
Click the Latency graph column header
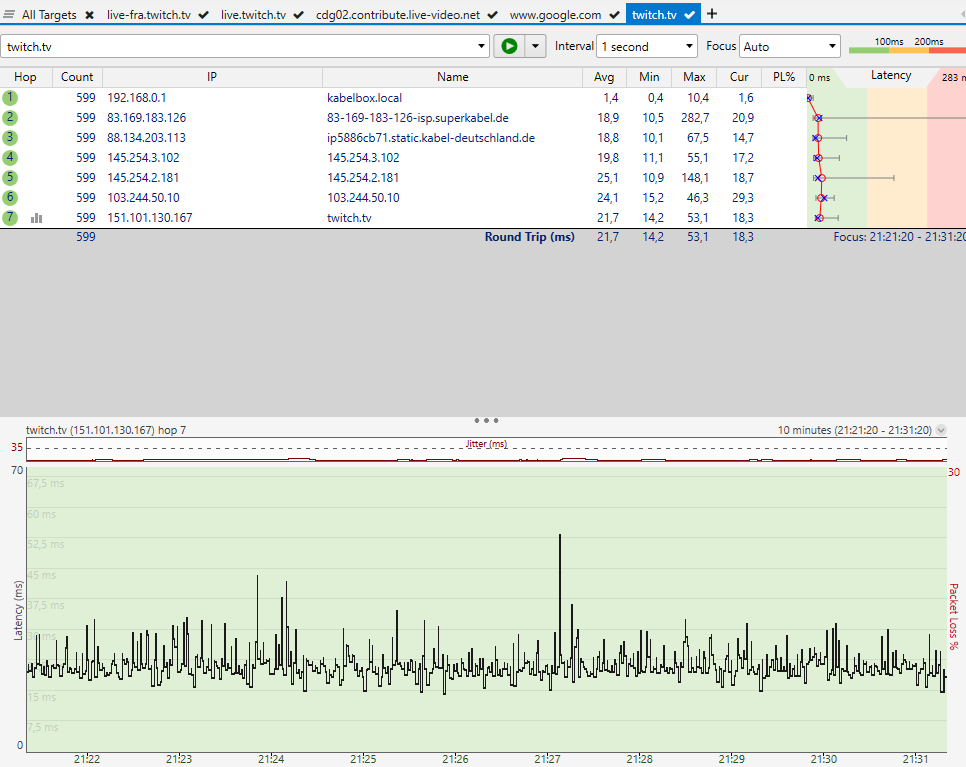891,75
